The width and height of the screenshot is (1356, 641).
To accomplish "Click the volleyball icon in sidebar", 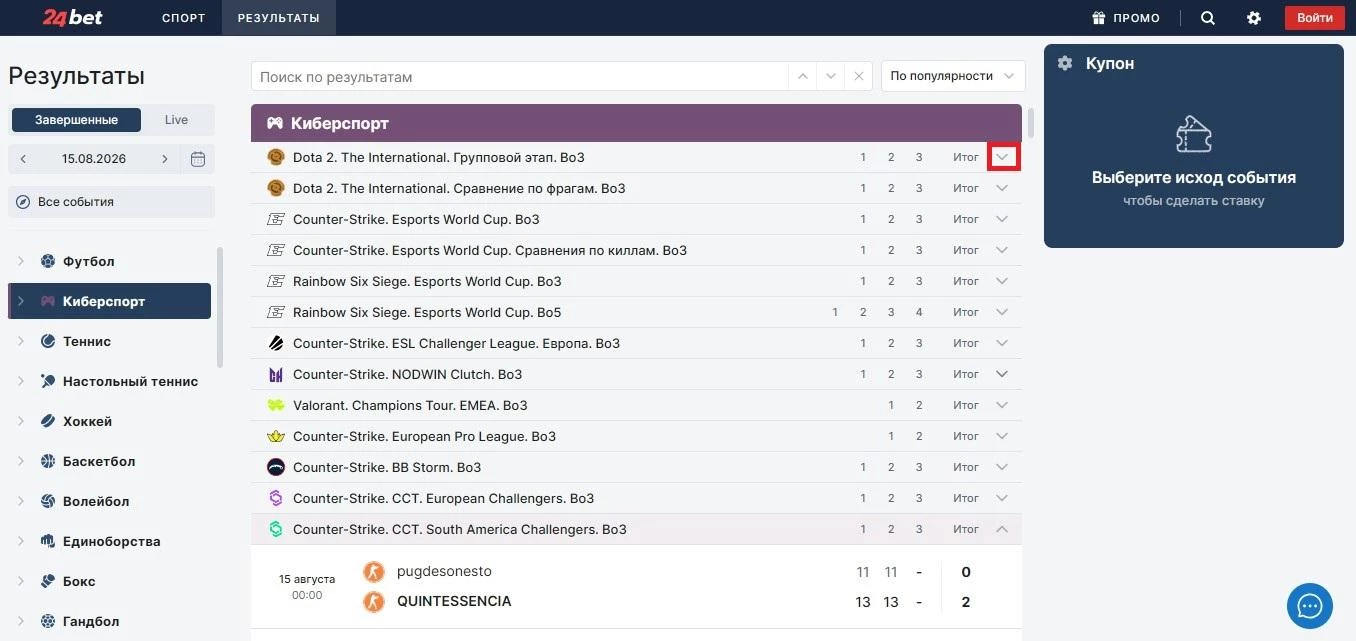I will [48, 501].
